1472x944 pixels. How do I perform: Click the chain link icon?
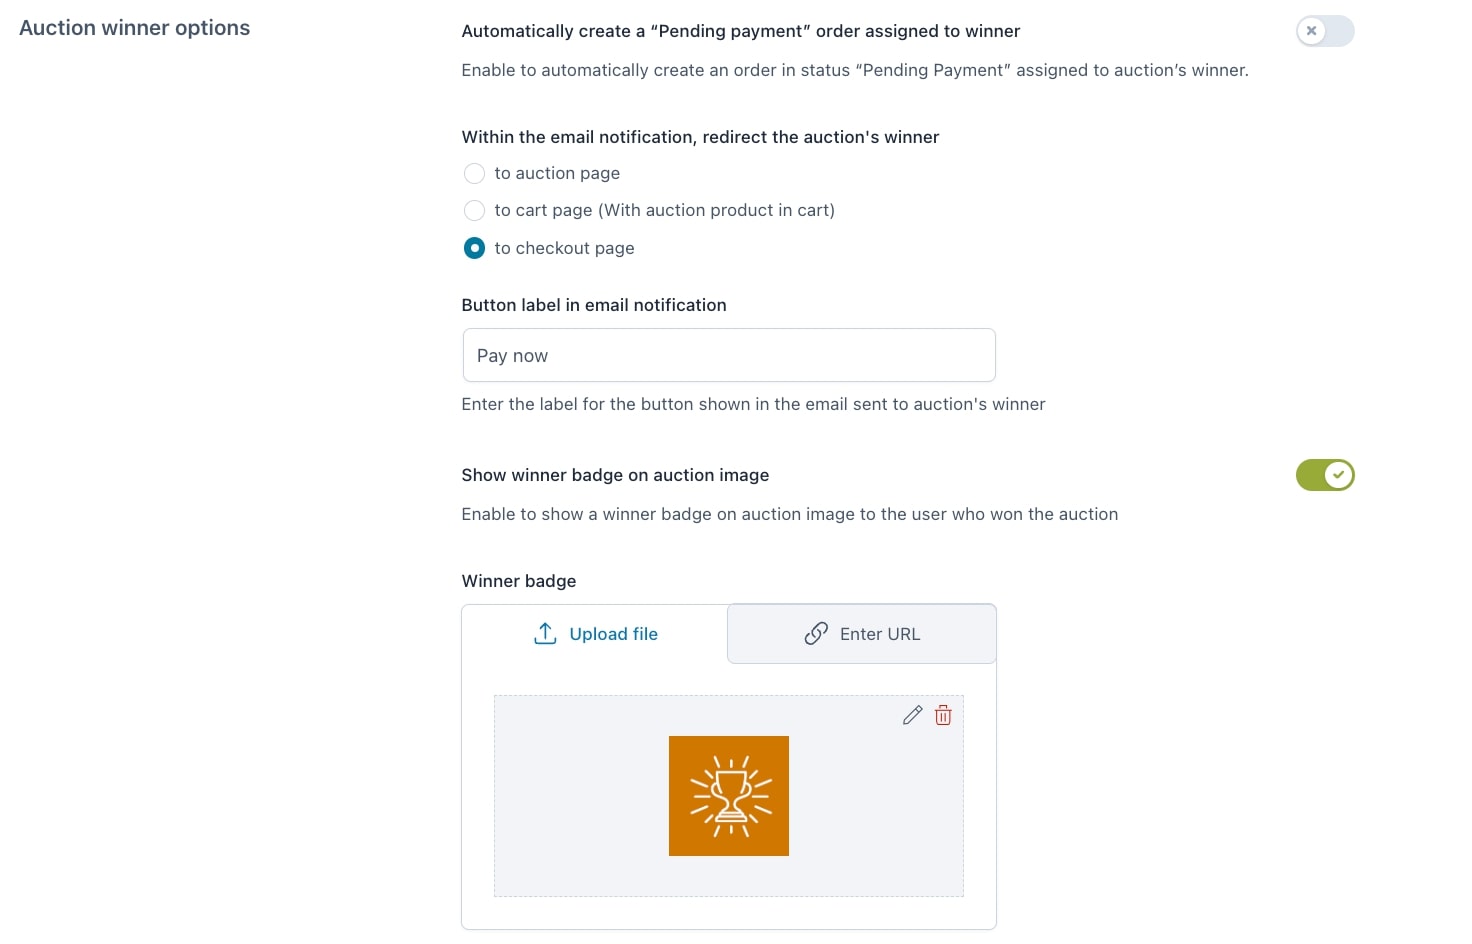(816, 634)
